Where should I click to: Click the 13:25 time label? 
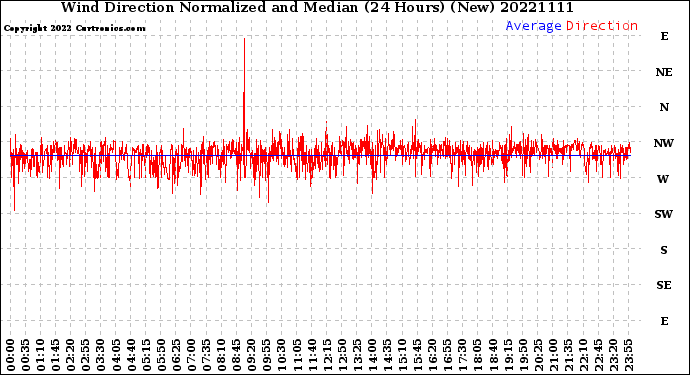pos(357,355)
